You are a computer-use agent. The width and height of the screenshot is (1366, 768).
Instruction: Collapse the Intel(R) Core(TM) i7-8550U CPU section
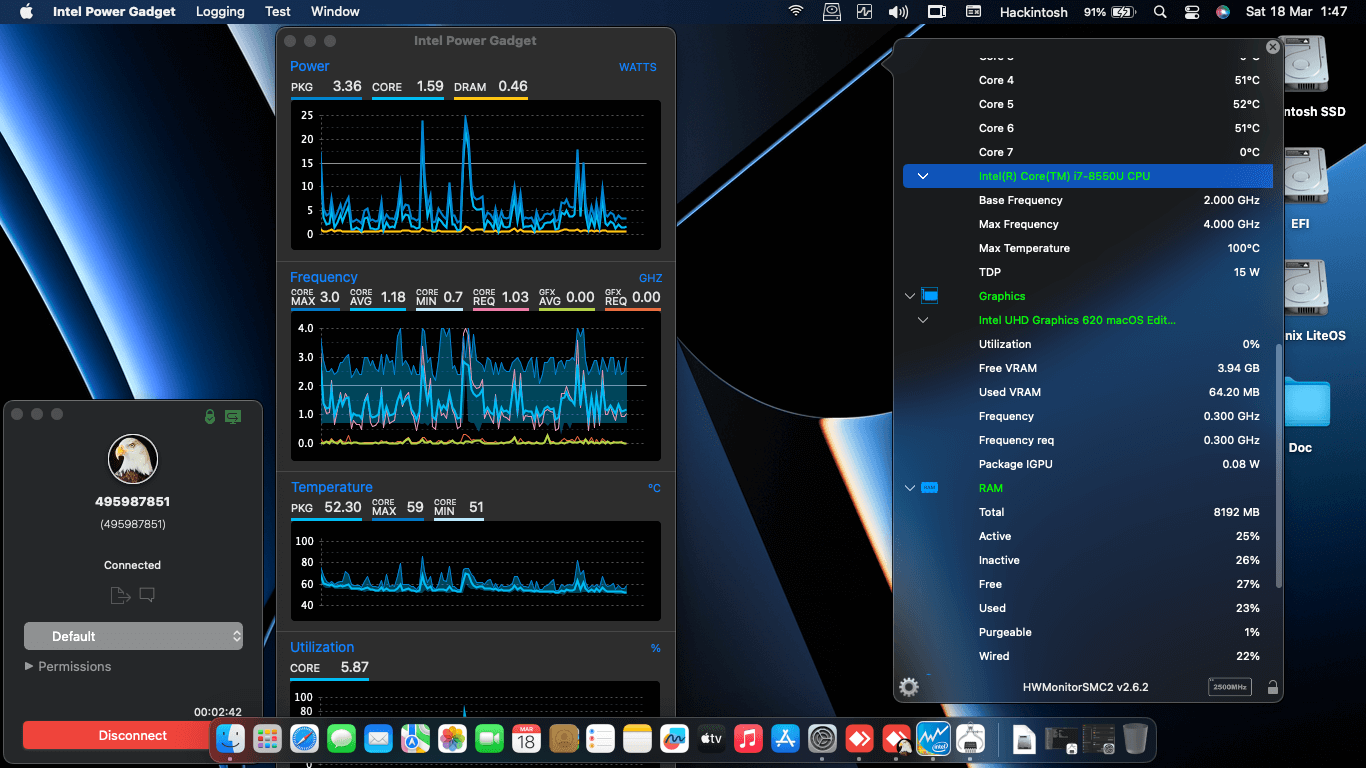tap(923, 176)
